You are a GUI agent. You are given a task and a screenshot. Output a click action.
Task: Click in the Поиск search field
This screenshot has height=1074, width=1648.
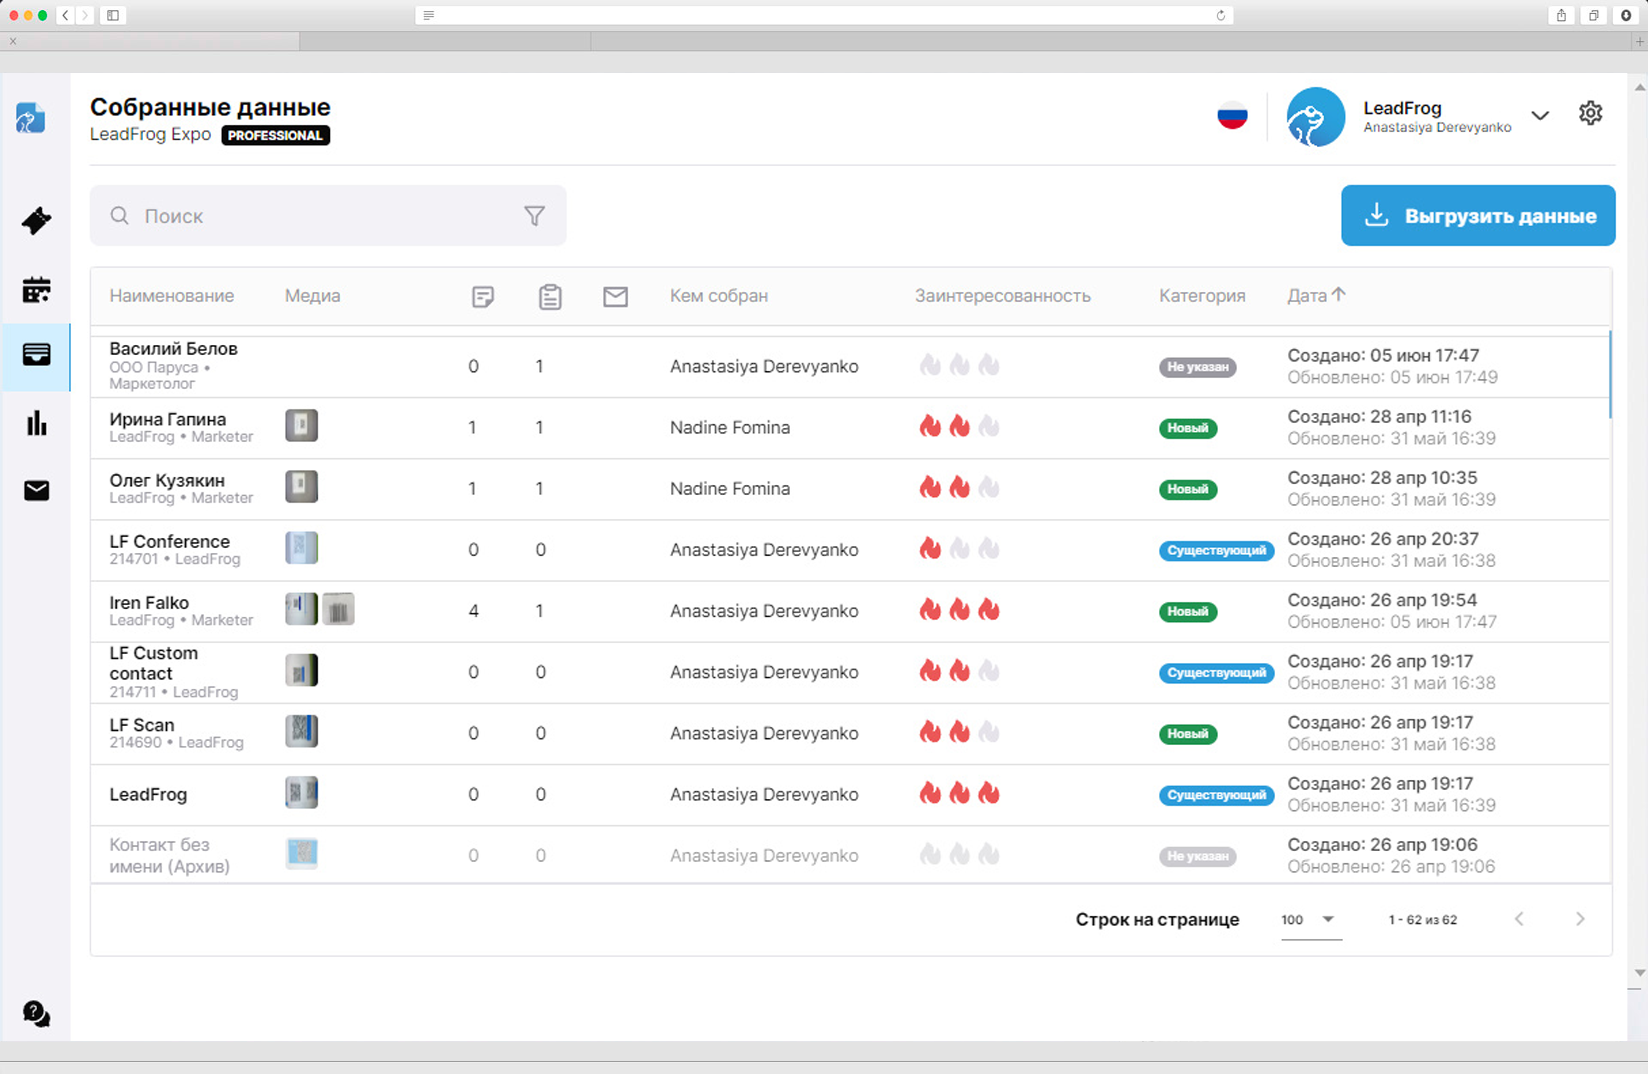pyautogui.click(x=320, y=216)
